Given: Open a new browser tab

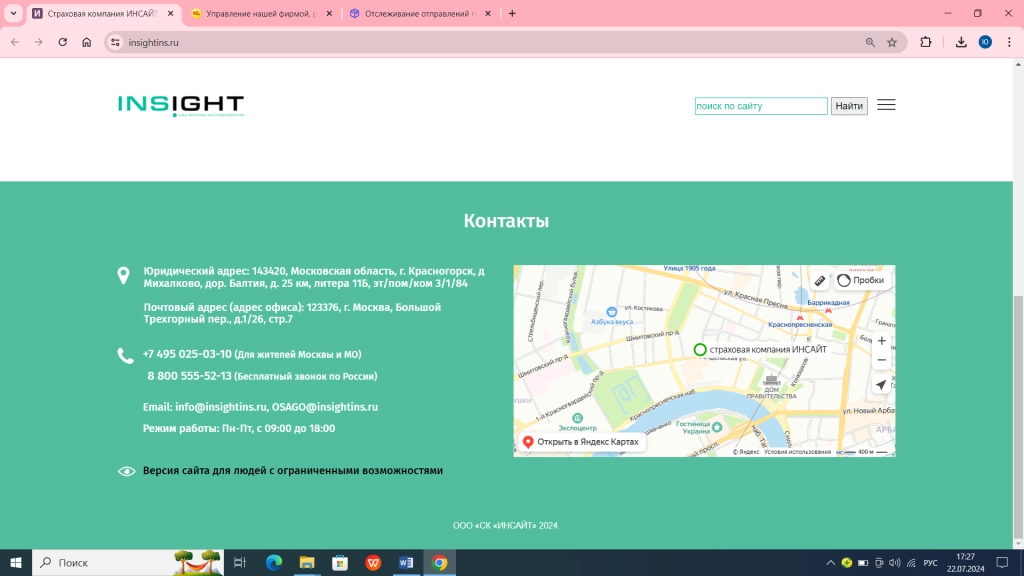Looking at the screenshot, I should [x=512, y=14].
